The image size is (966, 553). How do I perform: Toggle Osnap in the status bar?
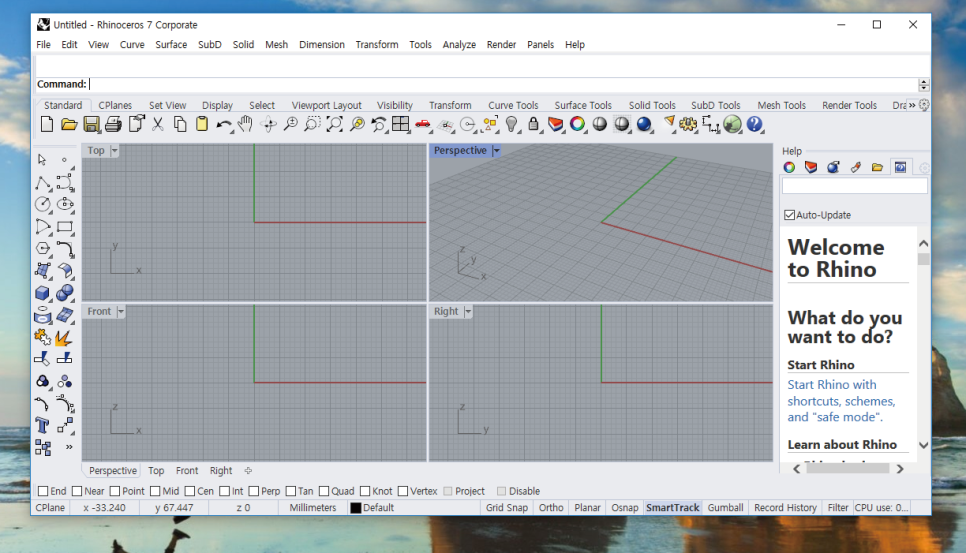tap(624, 508)
